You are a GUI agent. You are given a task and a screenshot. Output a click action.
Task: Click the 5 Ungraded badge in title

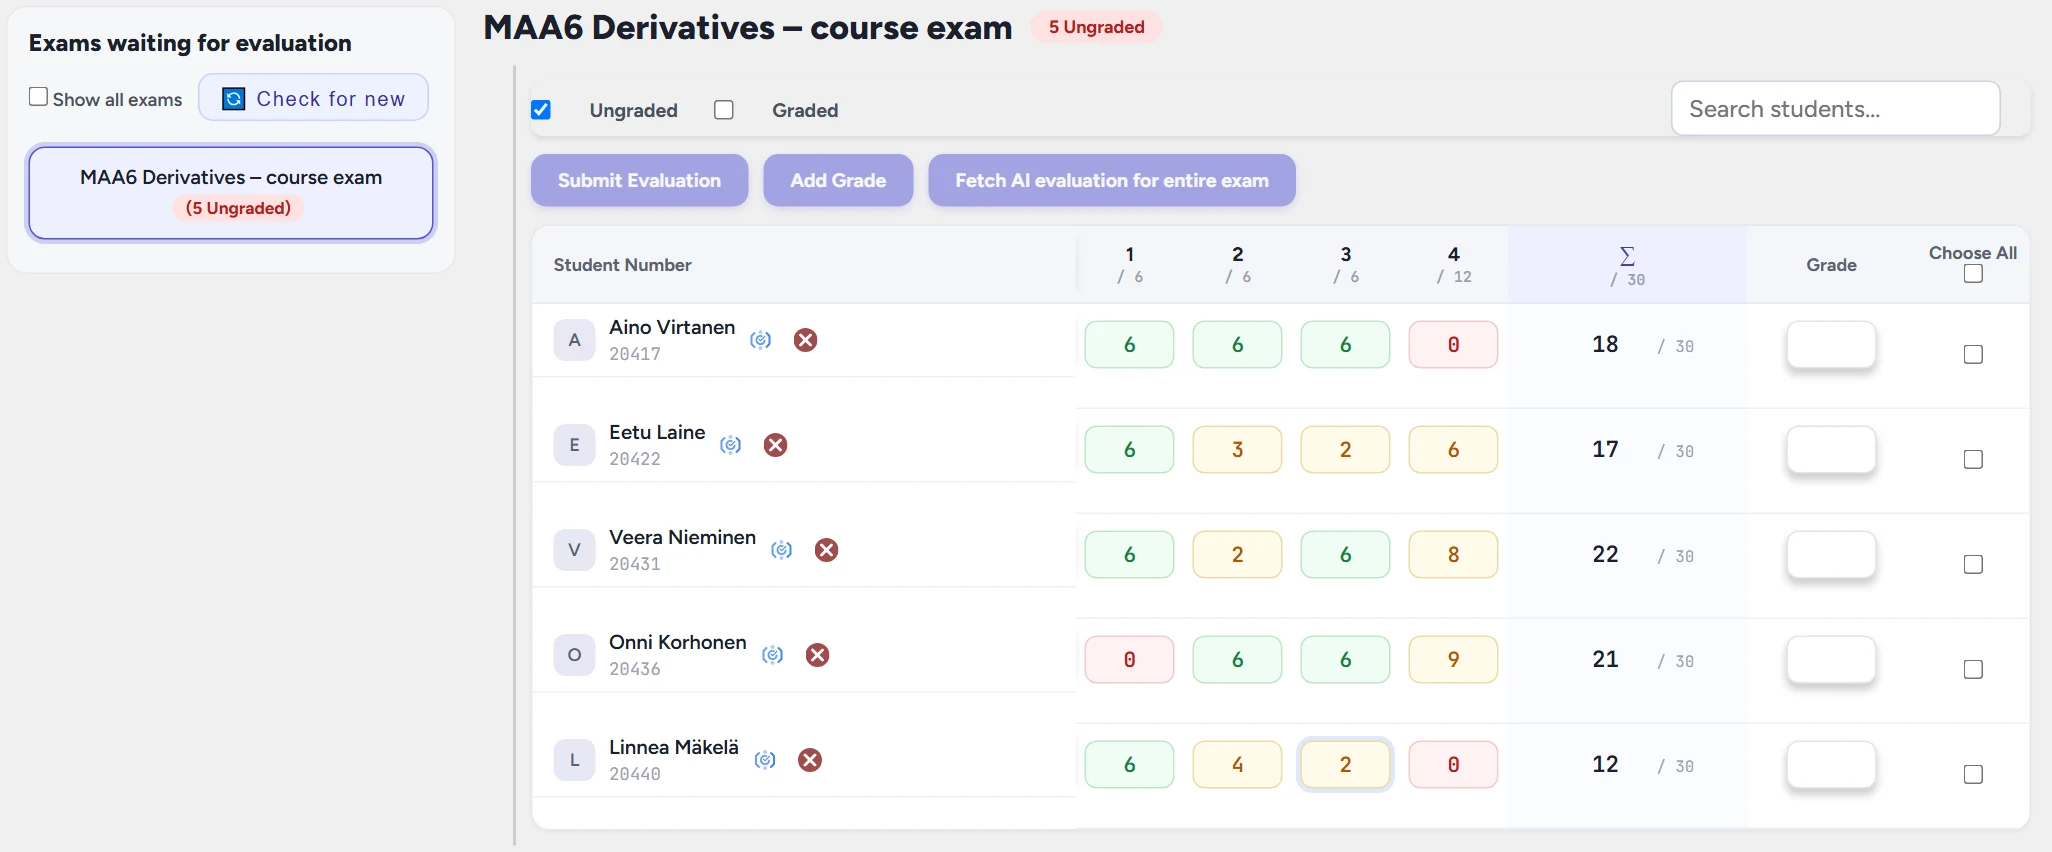click(x=1096, y=27)
